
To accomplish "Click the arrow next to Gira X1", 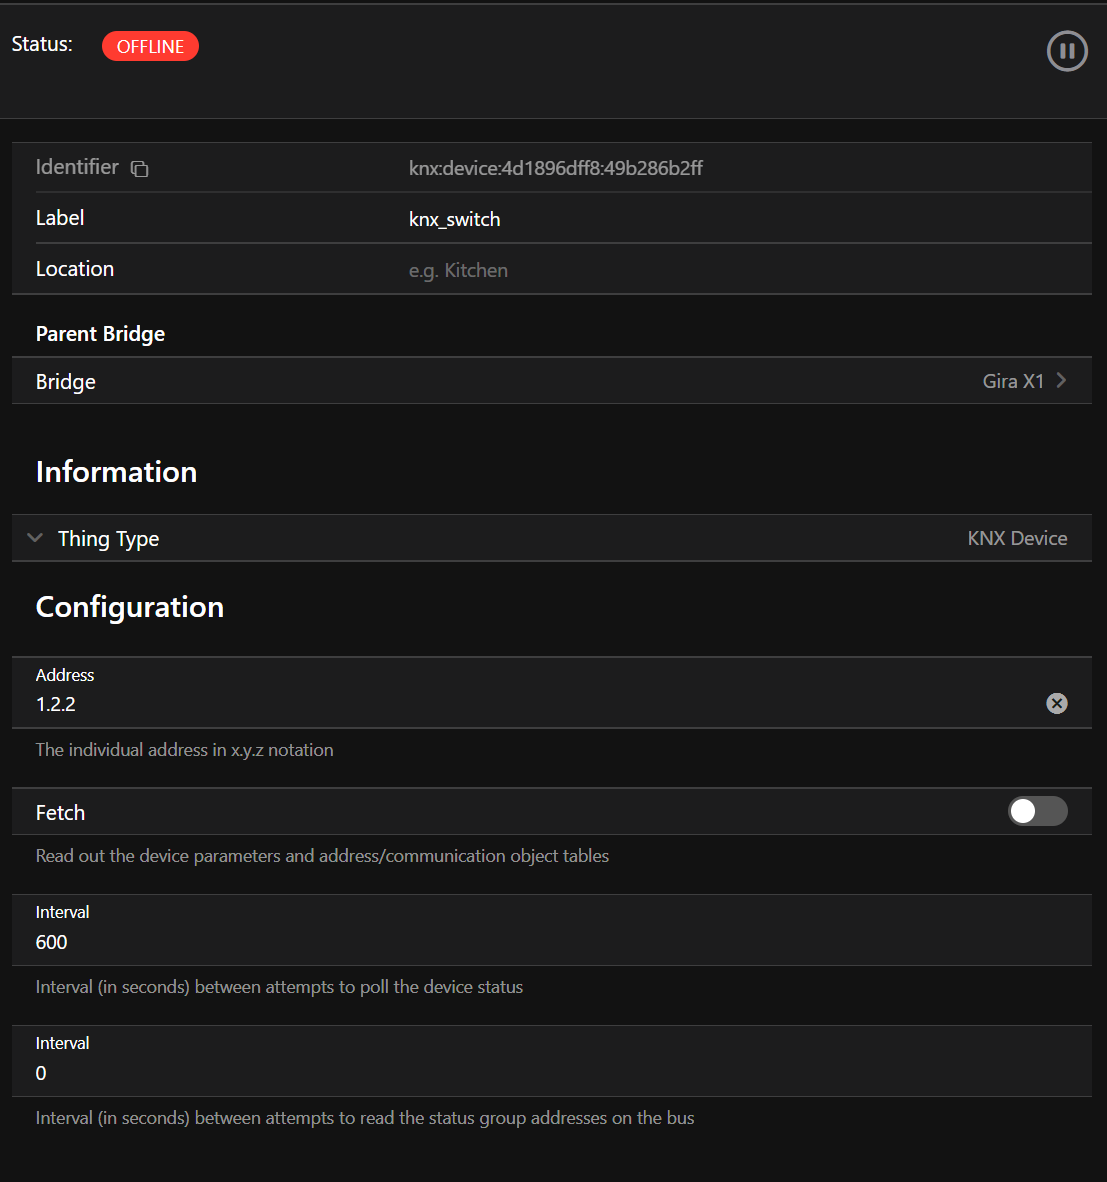I will point(1061,381).
